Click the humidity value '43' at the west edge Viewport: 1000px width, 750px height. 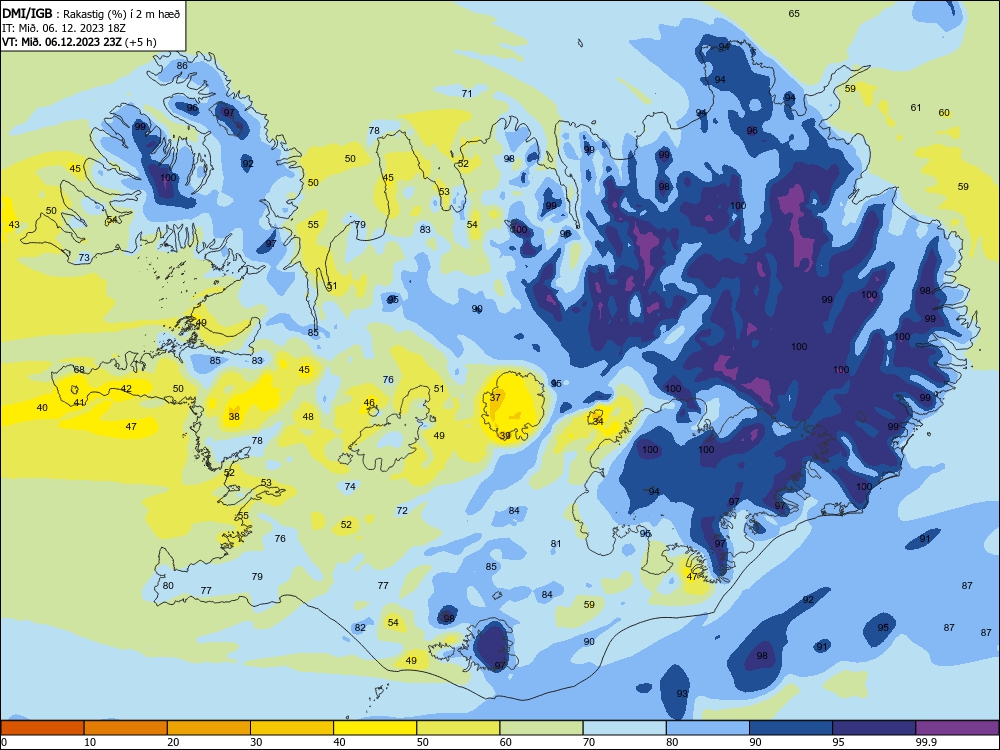coord(14,224)
